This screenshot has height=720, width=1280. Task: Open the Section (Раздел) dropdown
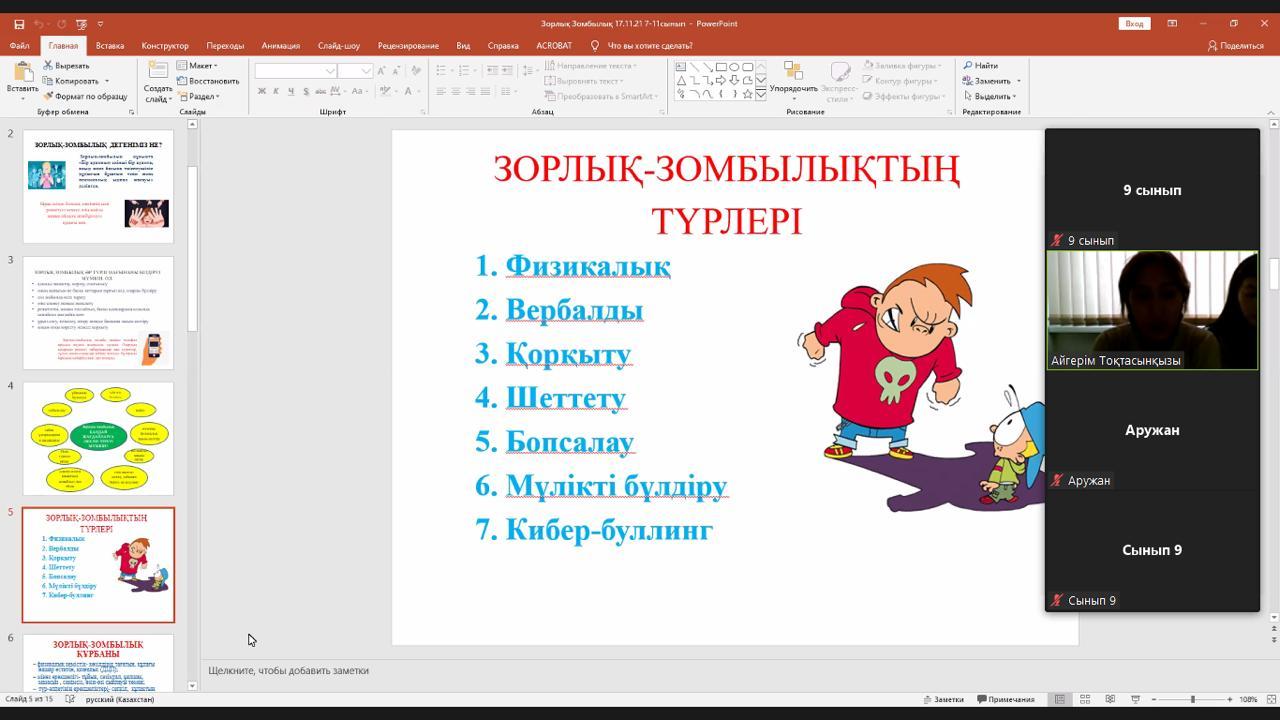pos(201,97)
